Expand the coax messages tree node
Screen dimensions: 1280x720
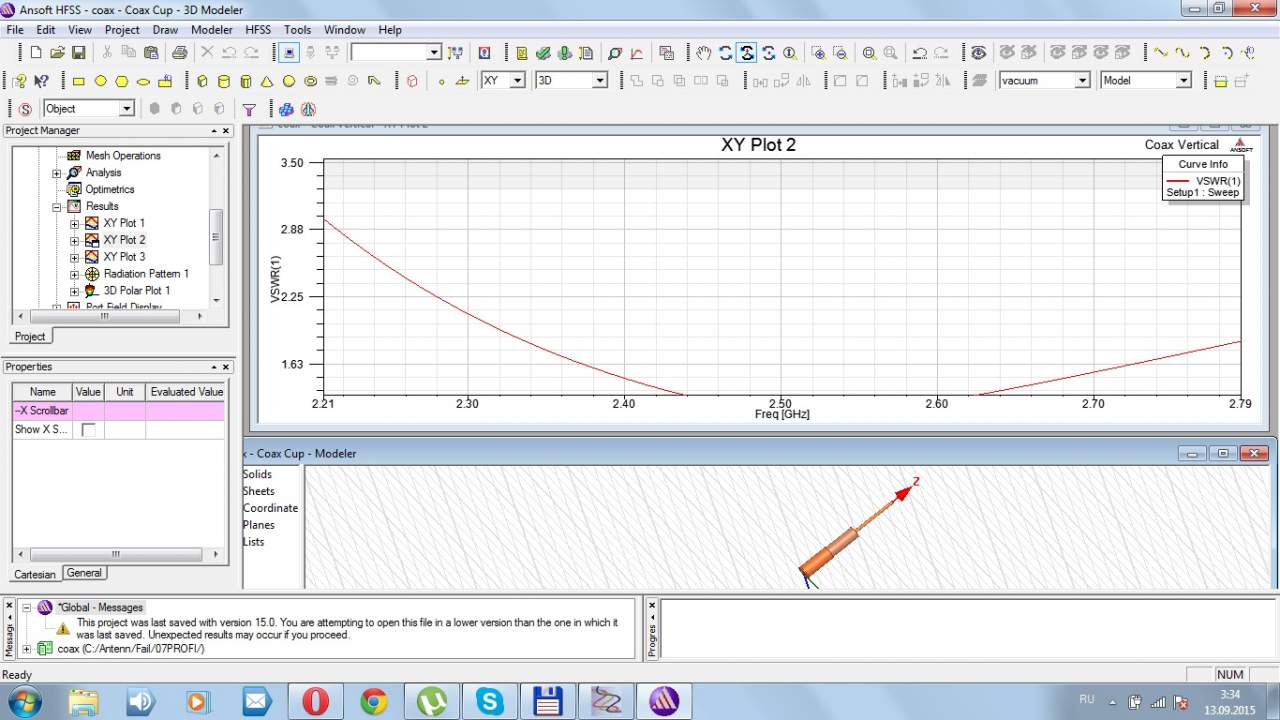tap(26, 649)
